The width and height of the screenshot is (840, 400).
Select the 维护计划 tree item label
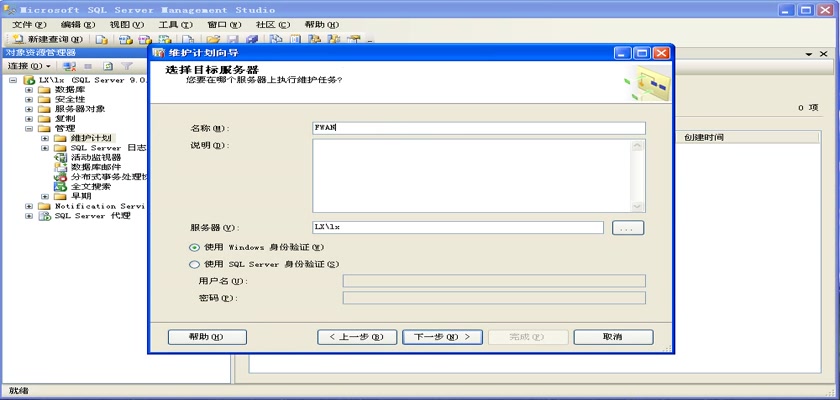(91, 138)
